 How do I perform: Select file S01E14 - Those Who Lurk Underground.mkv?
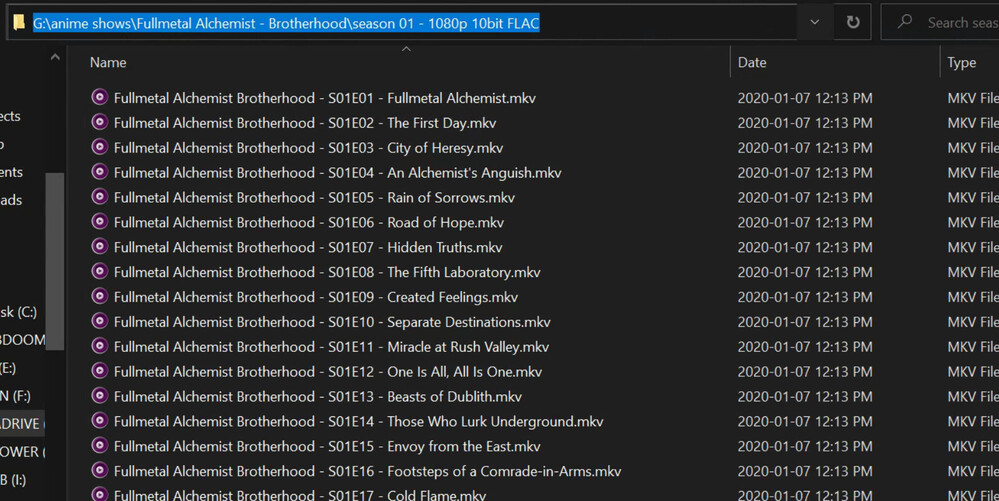358,421
